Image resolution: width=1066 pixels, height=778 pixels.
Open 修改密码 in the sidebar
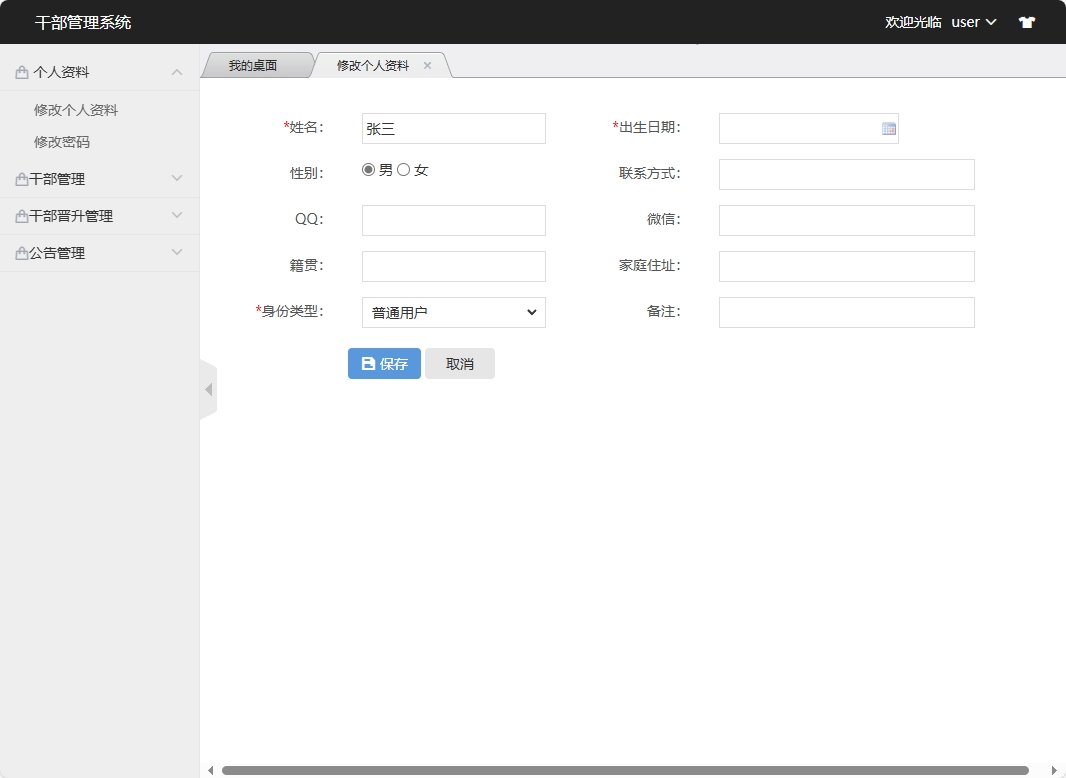coord(62,142)
